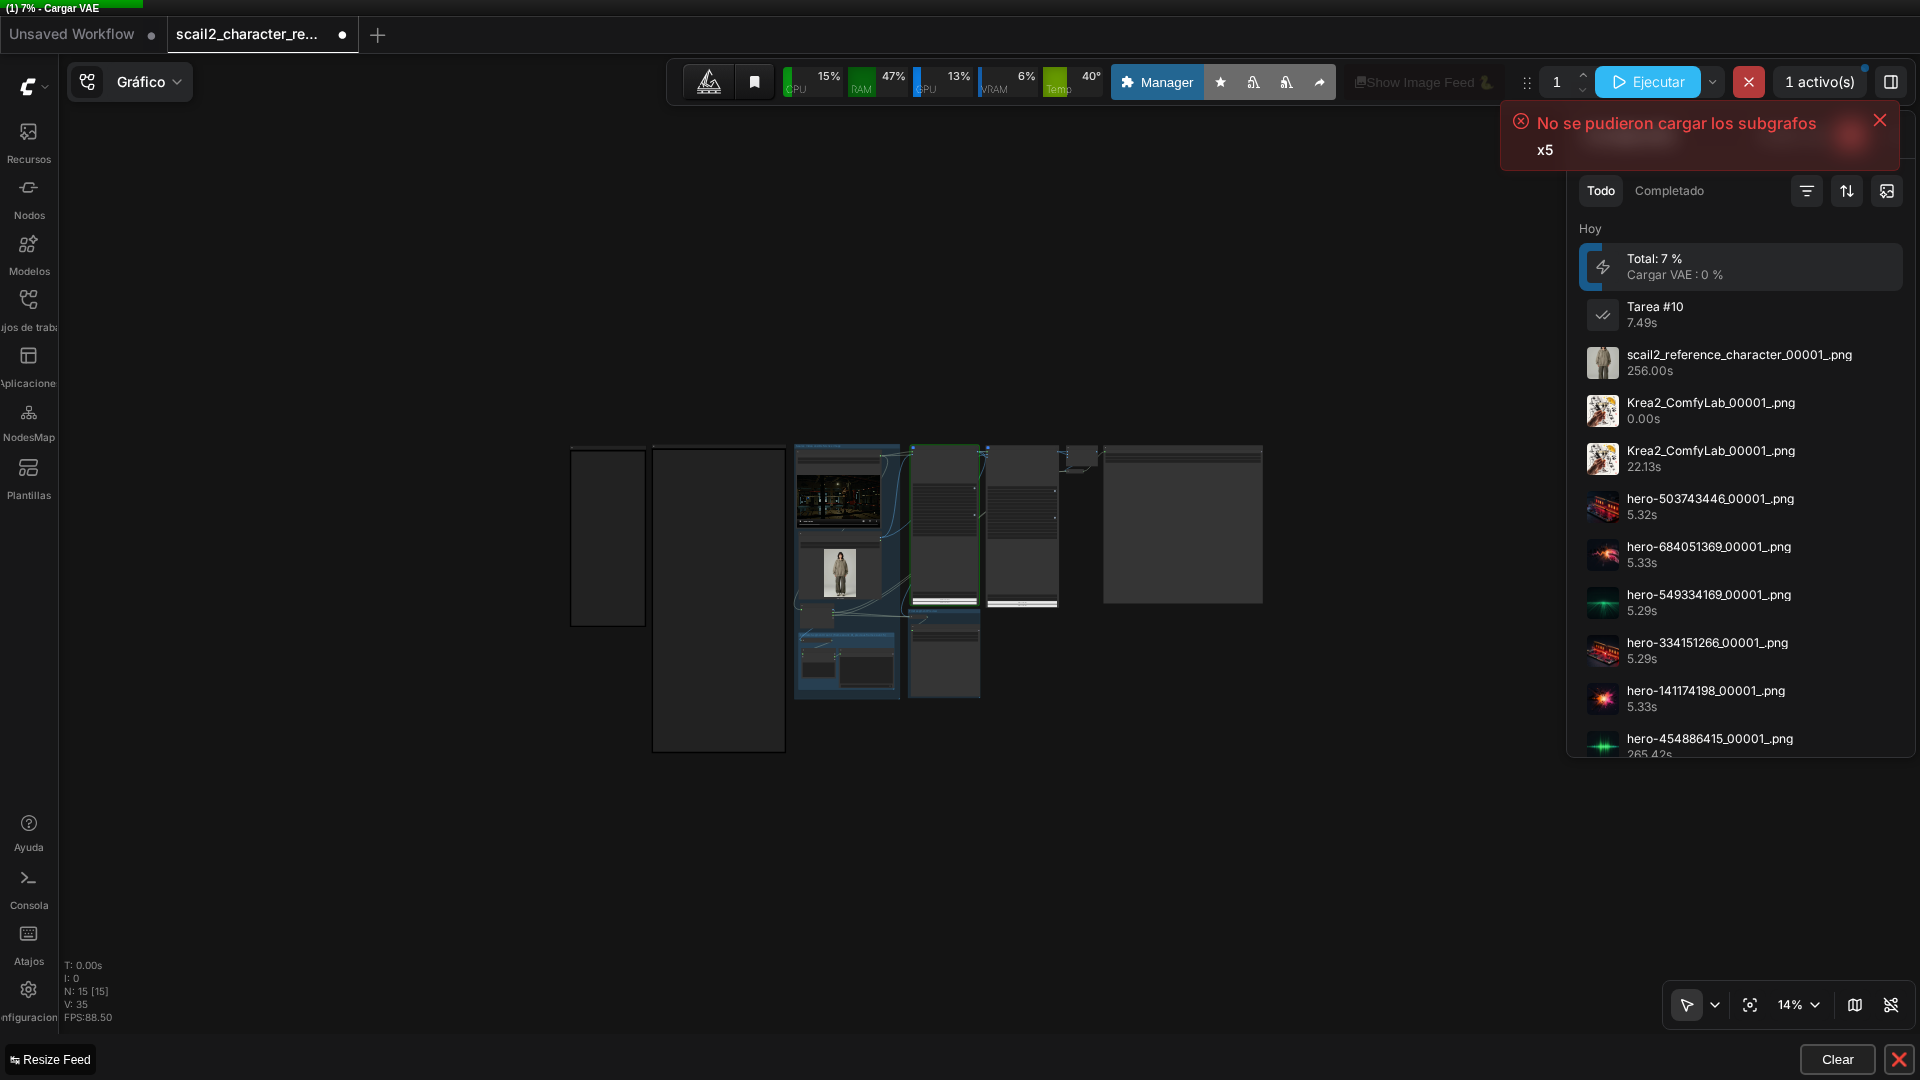Open hero-141174198_00001_.png item
The height and width of the screenshot is (1080, 1920).
[x=1740, y=699]
